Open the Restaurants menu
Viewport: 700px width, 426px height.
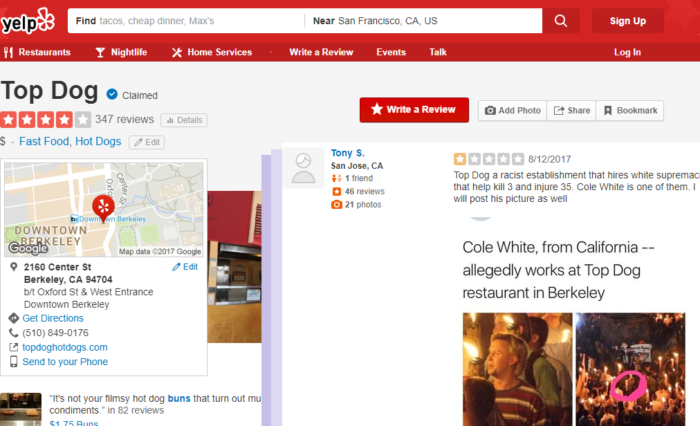[x=38, y=52]
